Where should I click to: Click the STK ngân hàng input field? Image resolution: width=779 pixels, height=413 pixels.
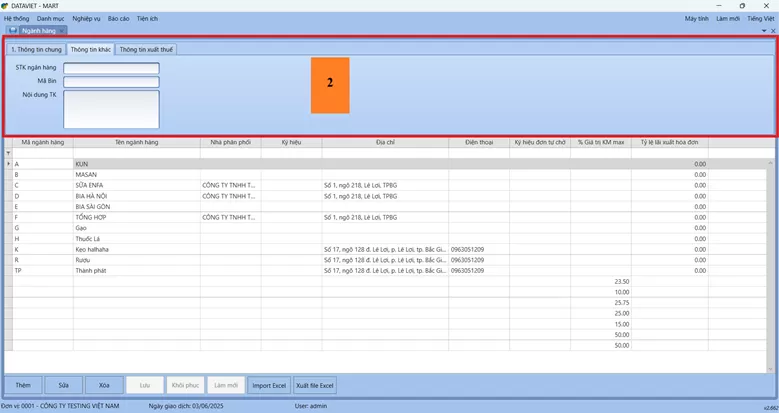coord(111,69)
